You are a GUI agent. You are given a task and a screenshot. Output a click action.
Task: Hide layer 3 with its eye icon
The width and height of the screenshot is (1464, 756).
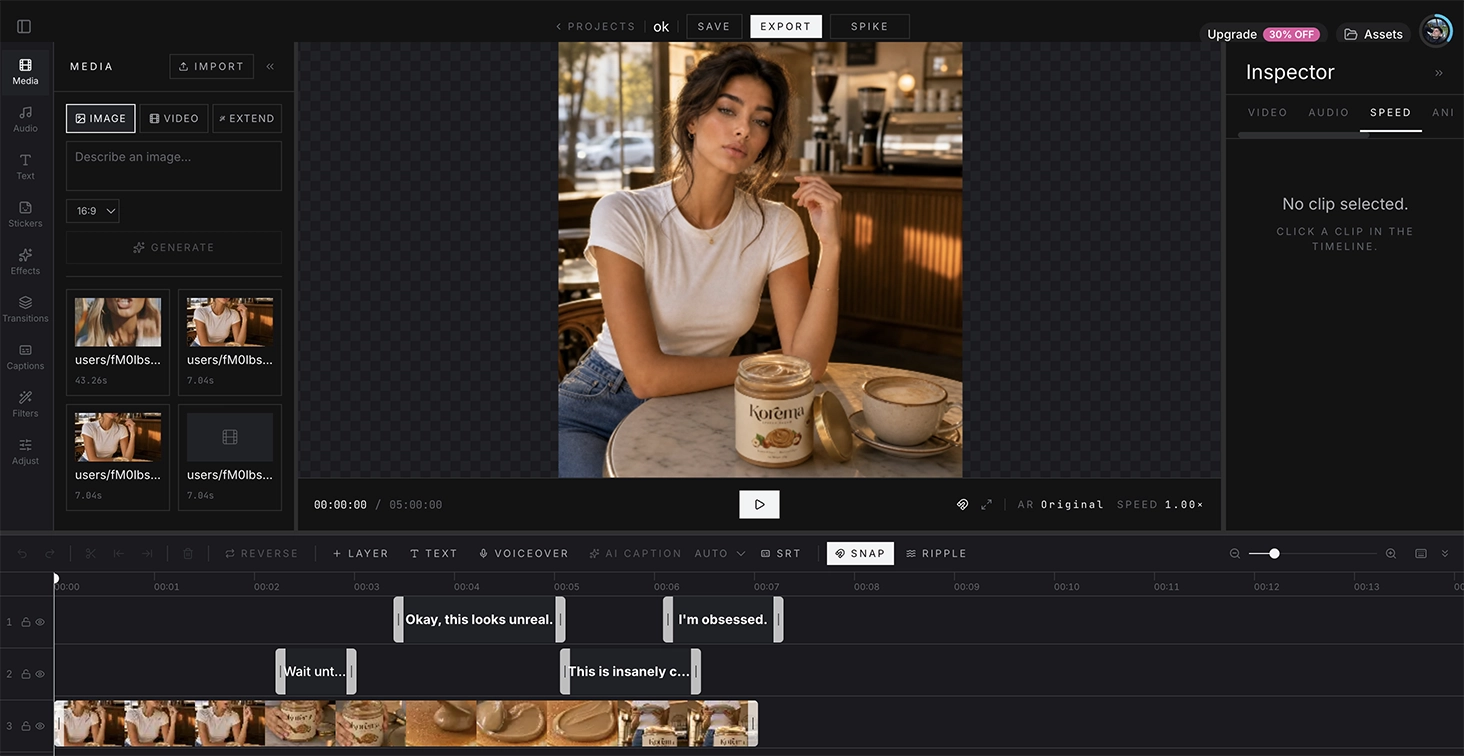coord(40,726)
